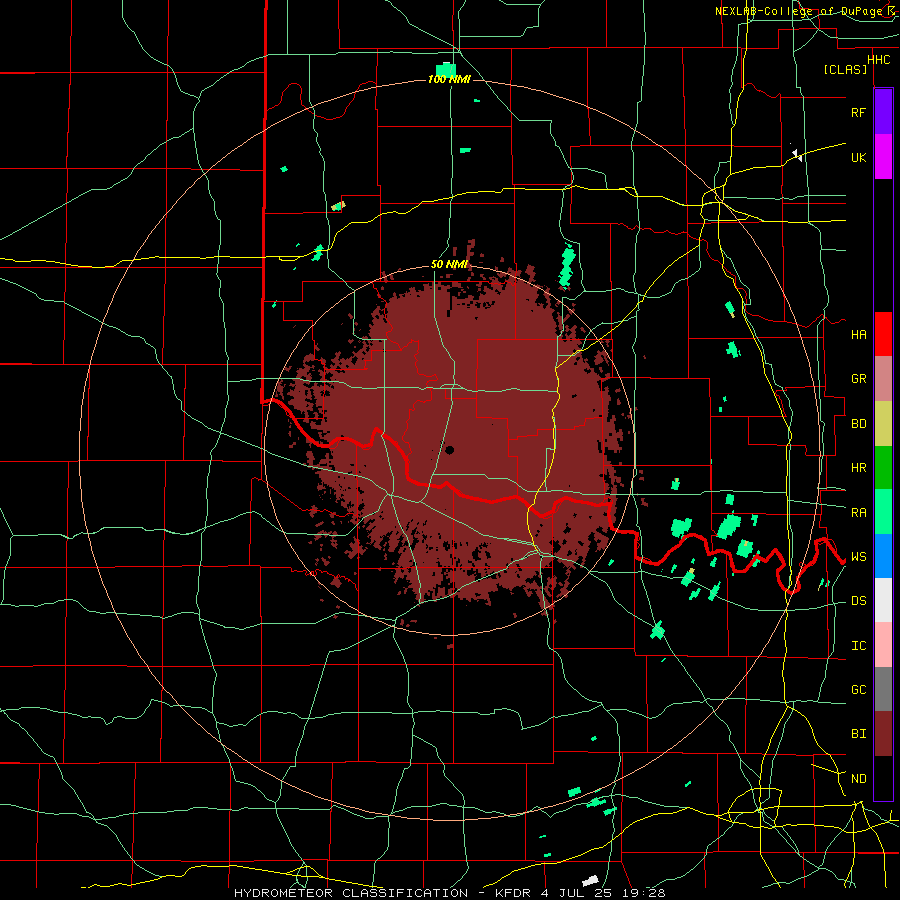Click the GC legend label
Image resolution: width=900 pixels, height=900 pixels.
point(858,690)
